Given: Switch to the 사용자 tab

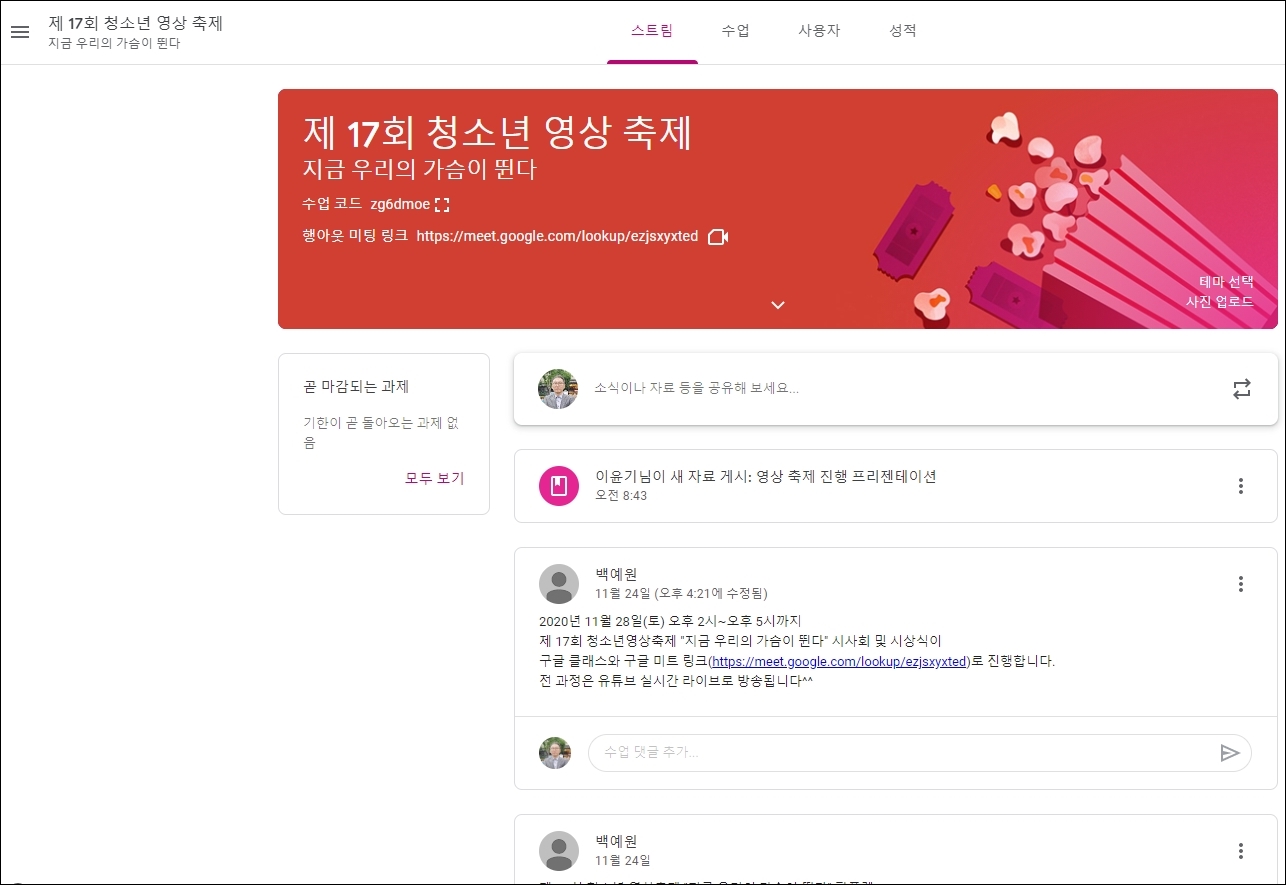Looking at the screenshot, I should 819,31.
